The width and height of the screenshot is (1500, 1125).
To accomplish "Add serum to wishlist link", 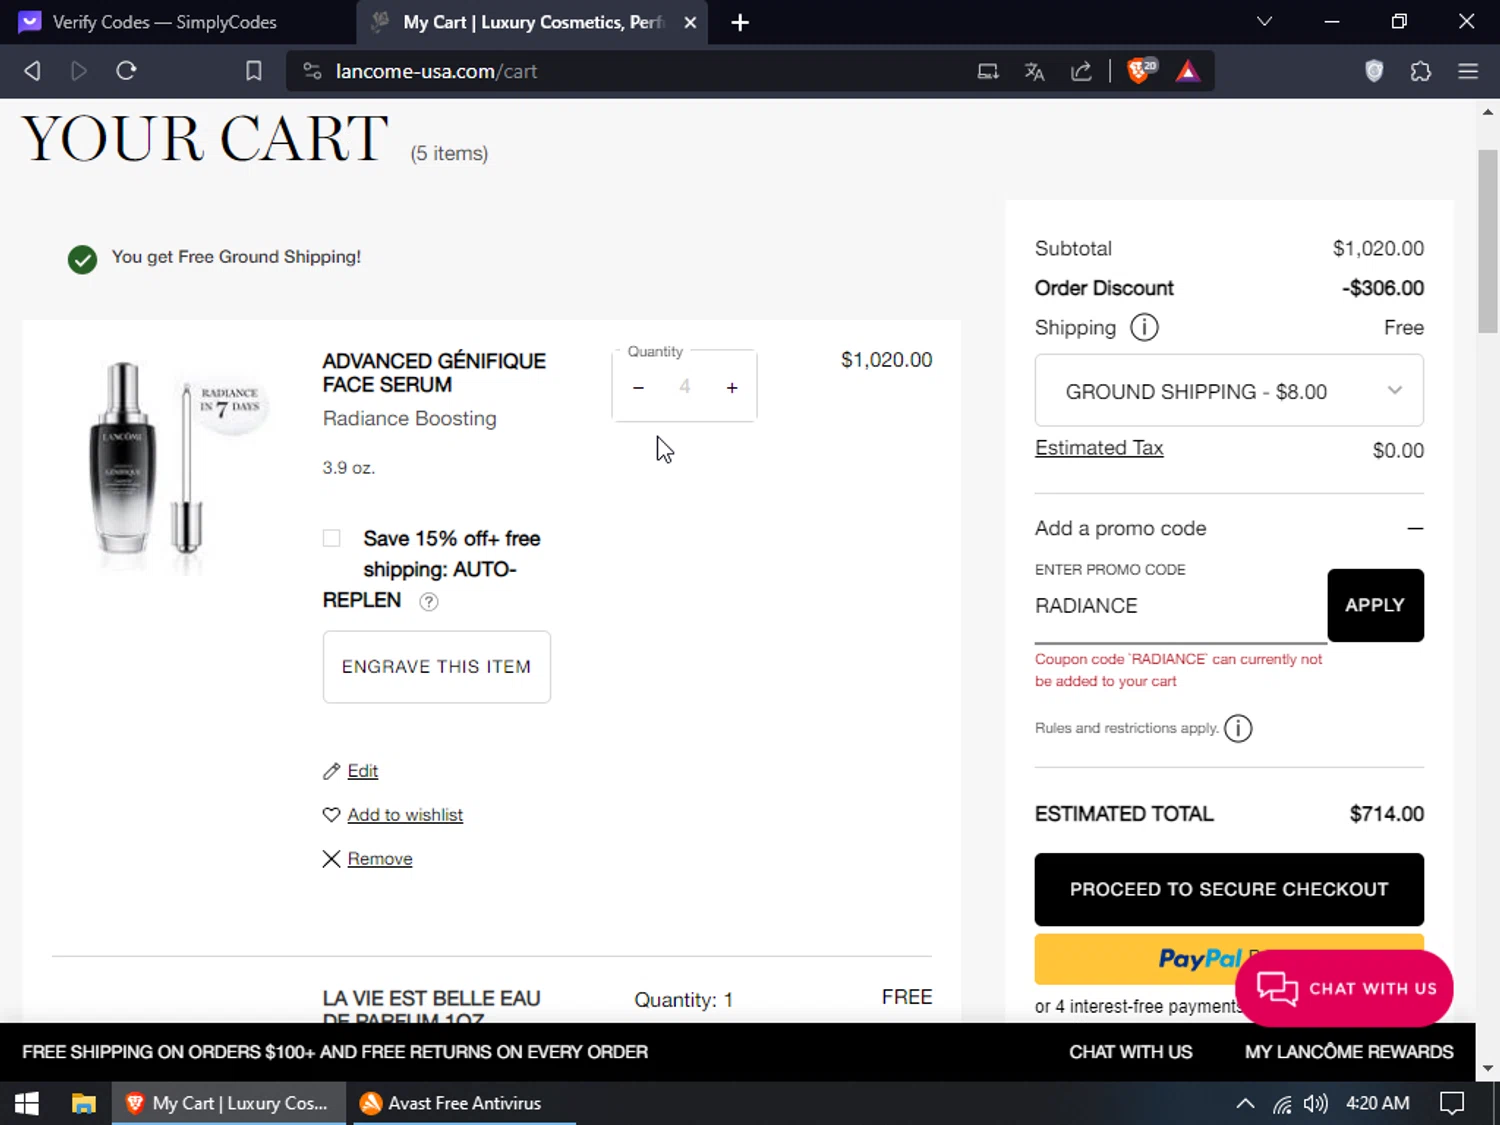I will coord(405,815).
